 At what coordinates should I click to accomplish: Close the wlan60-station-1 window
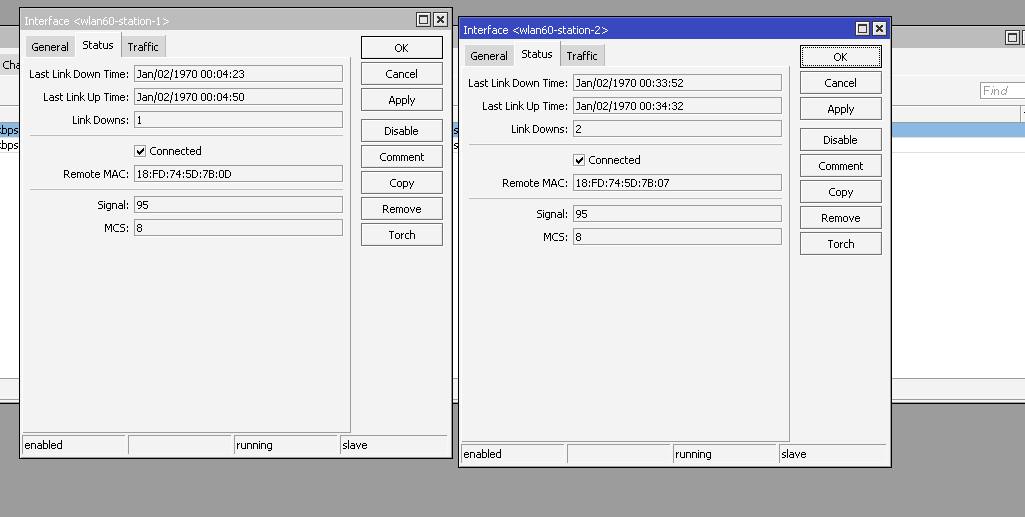(441, 20)
